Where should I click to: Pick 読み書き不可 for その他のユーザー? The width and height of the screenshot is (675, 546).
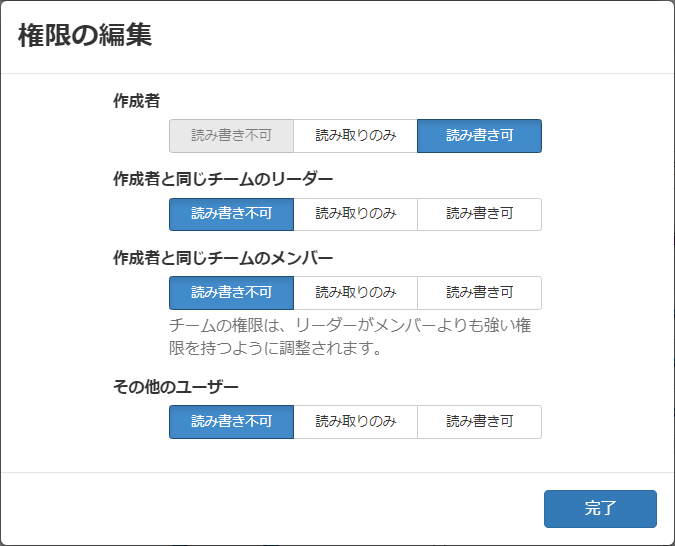coord(231,422)
